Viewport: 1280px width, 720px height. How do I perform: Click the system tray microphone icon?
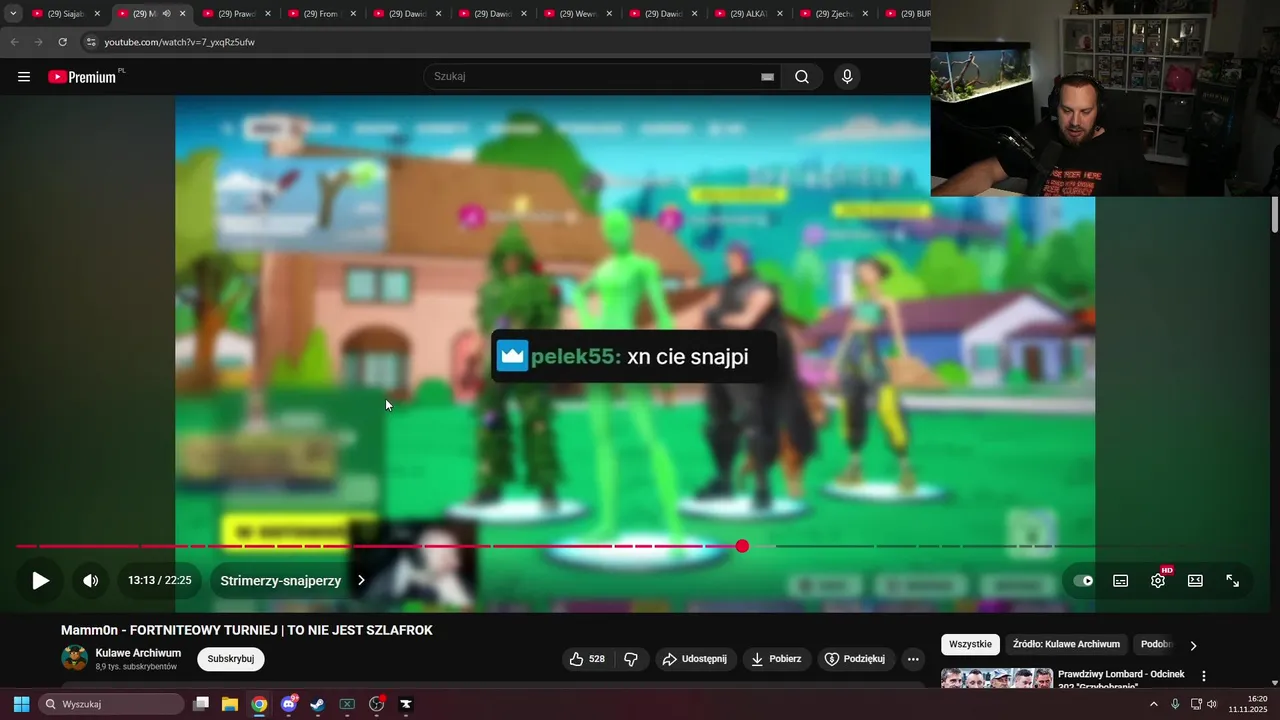click(x=1175, y=704)
